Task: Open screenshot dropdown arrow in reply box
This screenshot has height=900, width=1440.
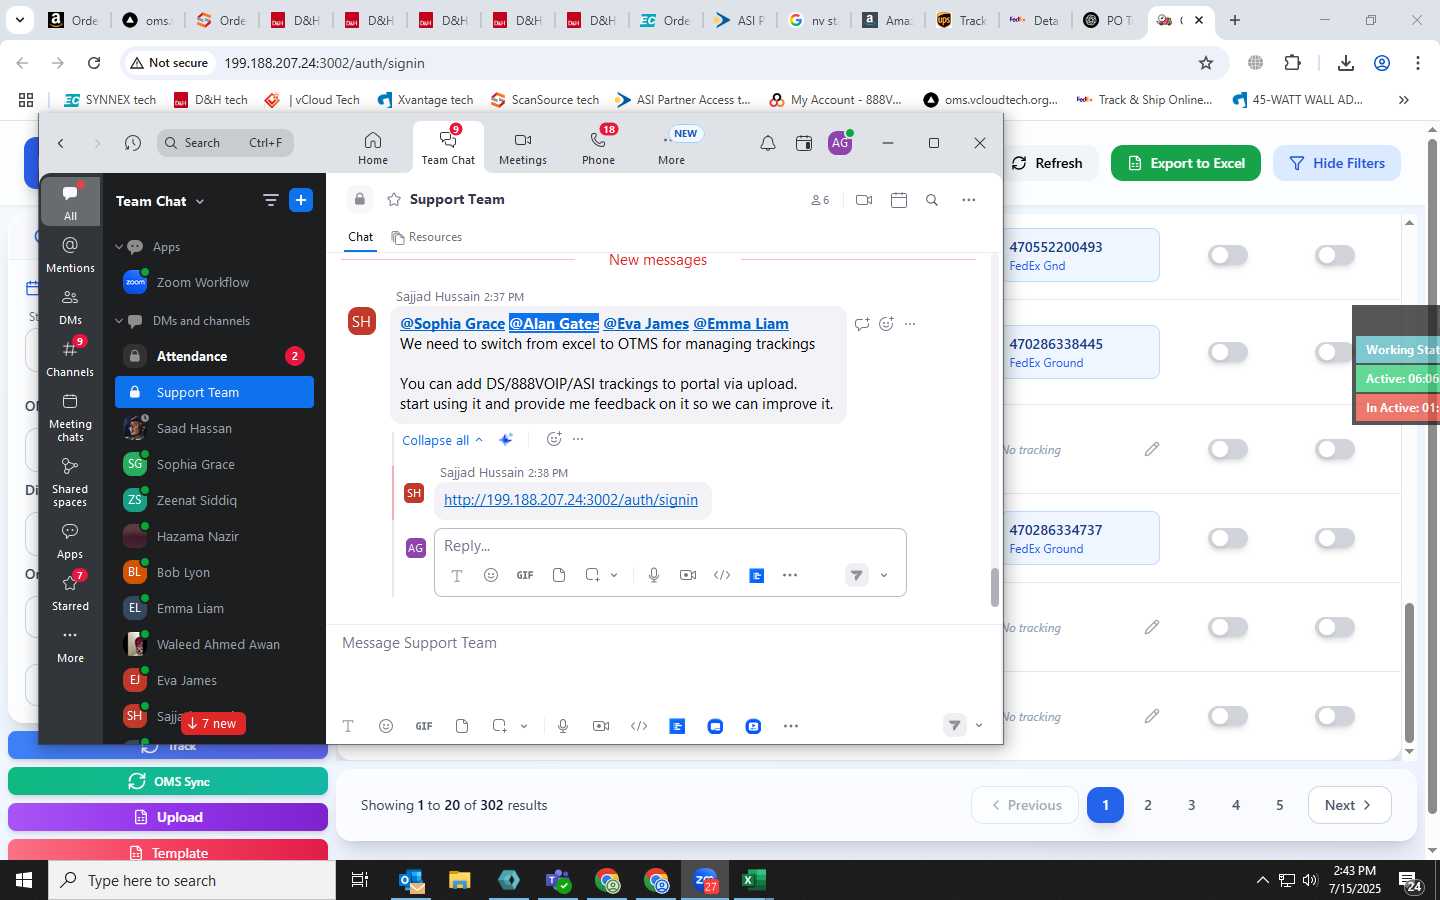Action: (x=614, y=575)
